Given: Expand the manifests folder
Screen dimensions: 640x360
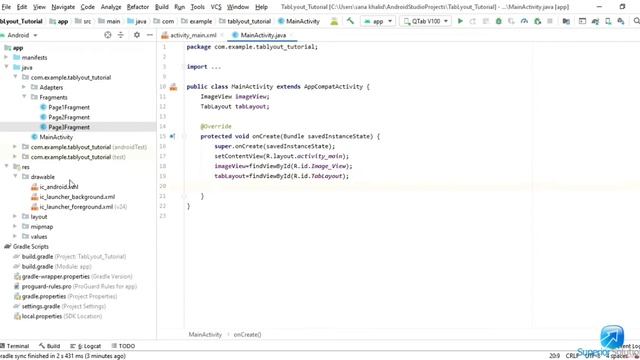Looking at the screenshot, I should point(6,57).
